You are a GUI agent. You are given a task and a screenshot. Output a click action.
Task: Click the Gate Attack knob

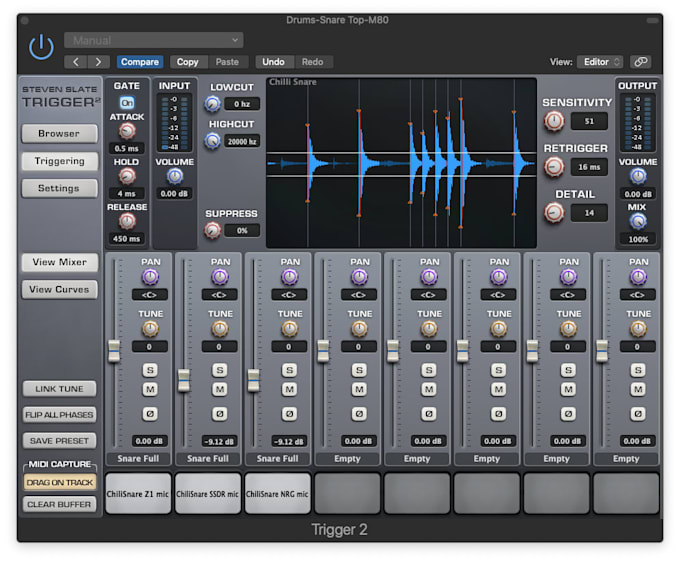click(x=127, y=131)
